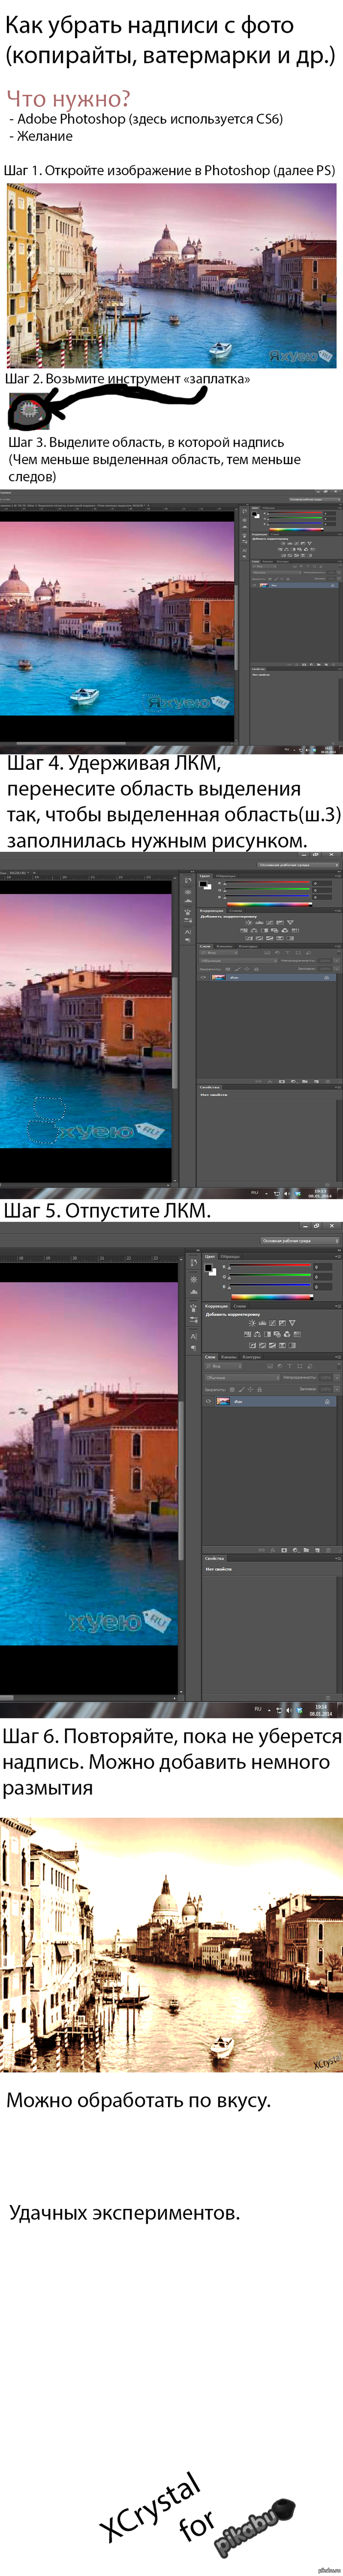
Task: Click the red R slider in Step 5 Color panel
Action: 270,1266
